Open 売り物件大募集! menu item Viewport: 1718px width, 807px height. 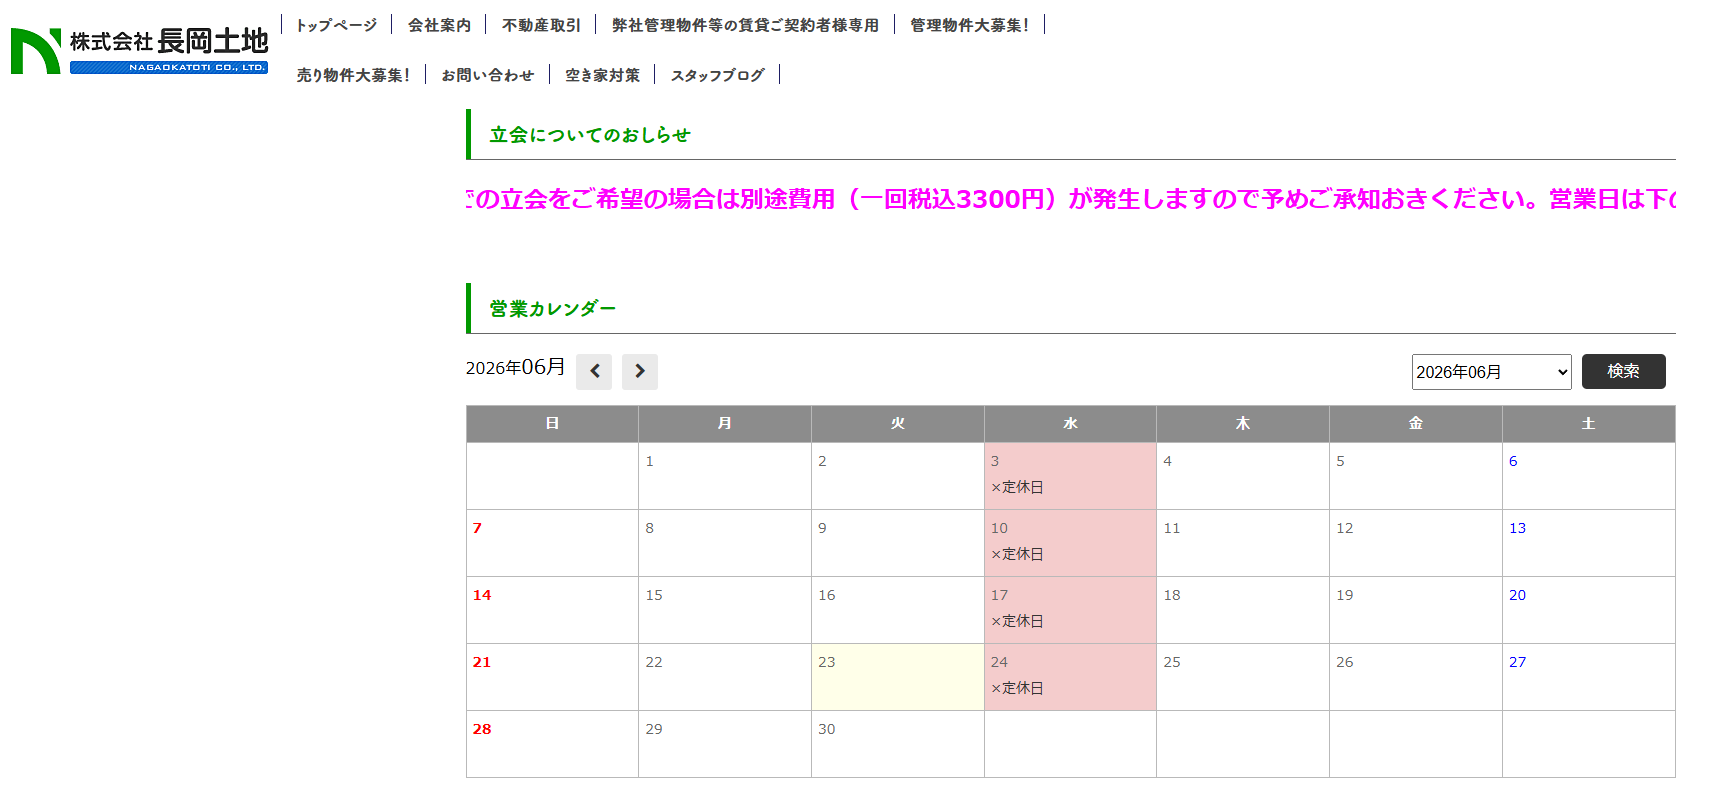(x=353, y=75)
